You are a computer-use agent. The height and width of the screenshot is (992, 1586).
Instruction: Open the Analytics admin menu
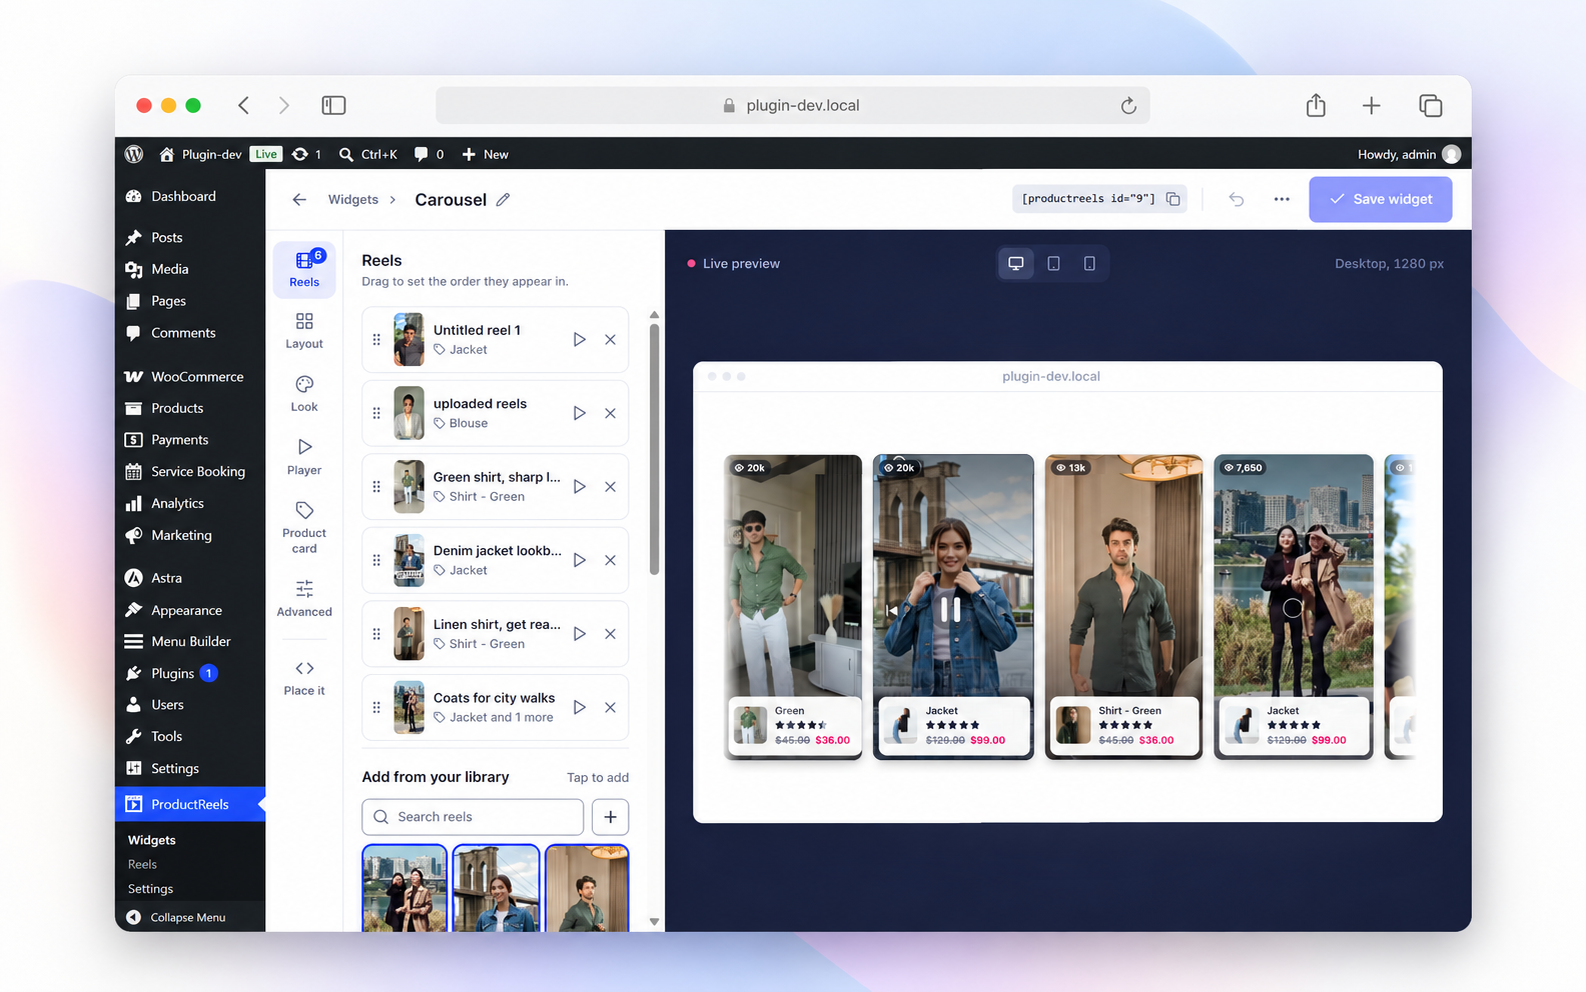pos(190,504)
